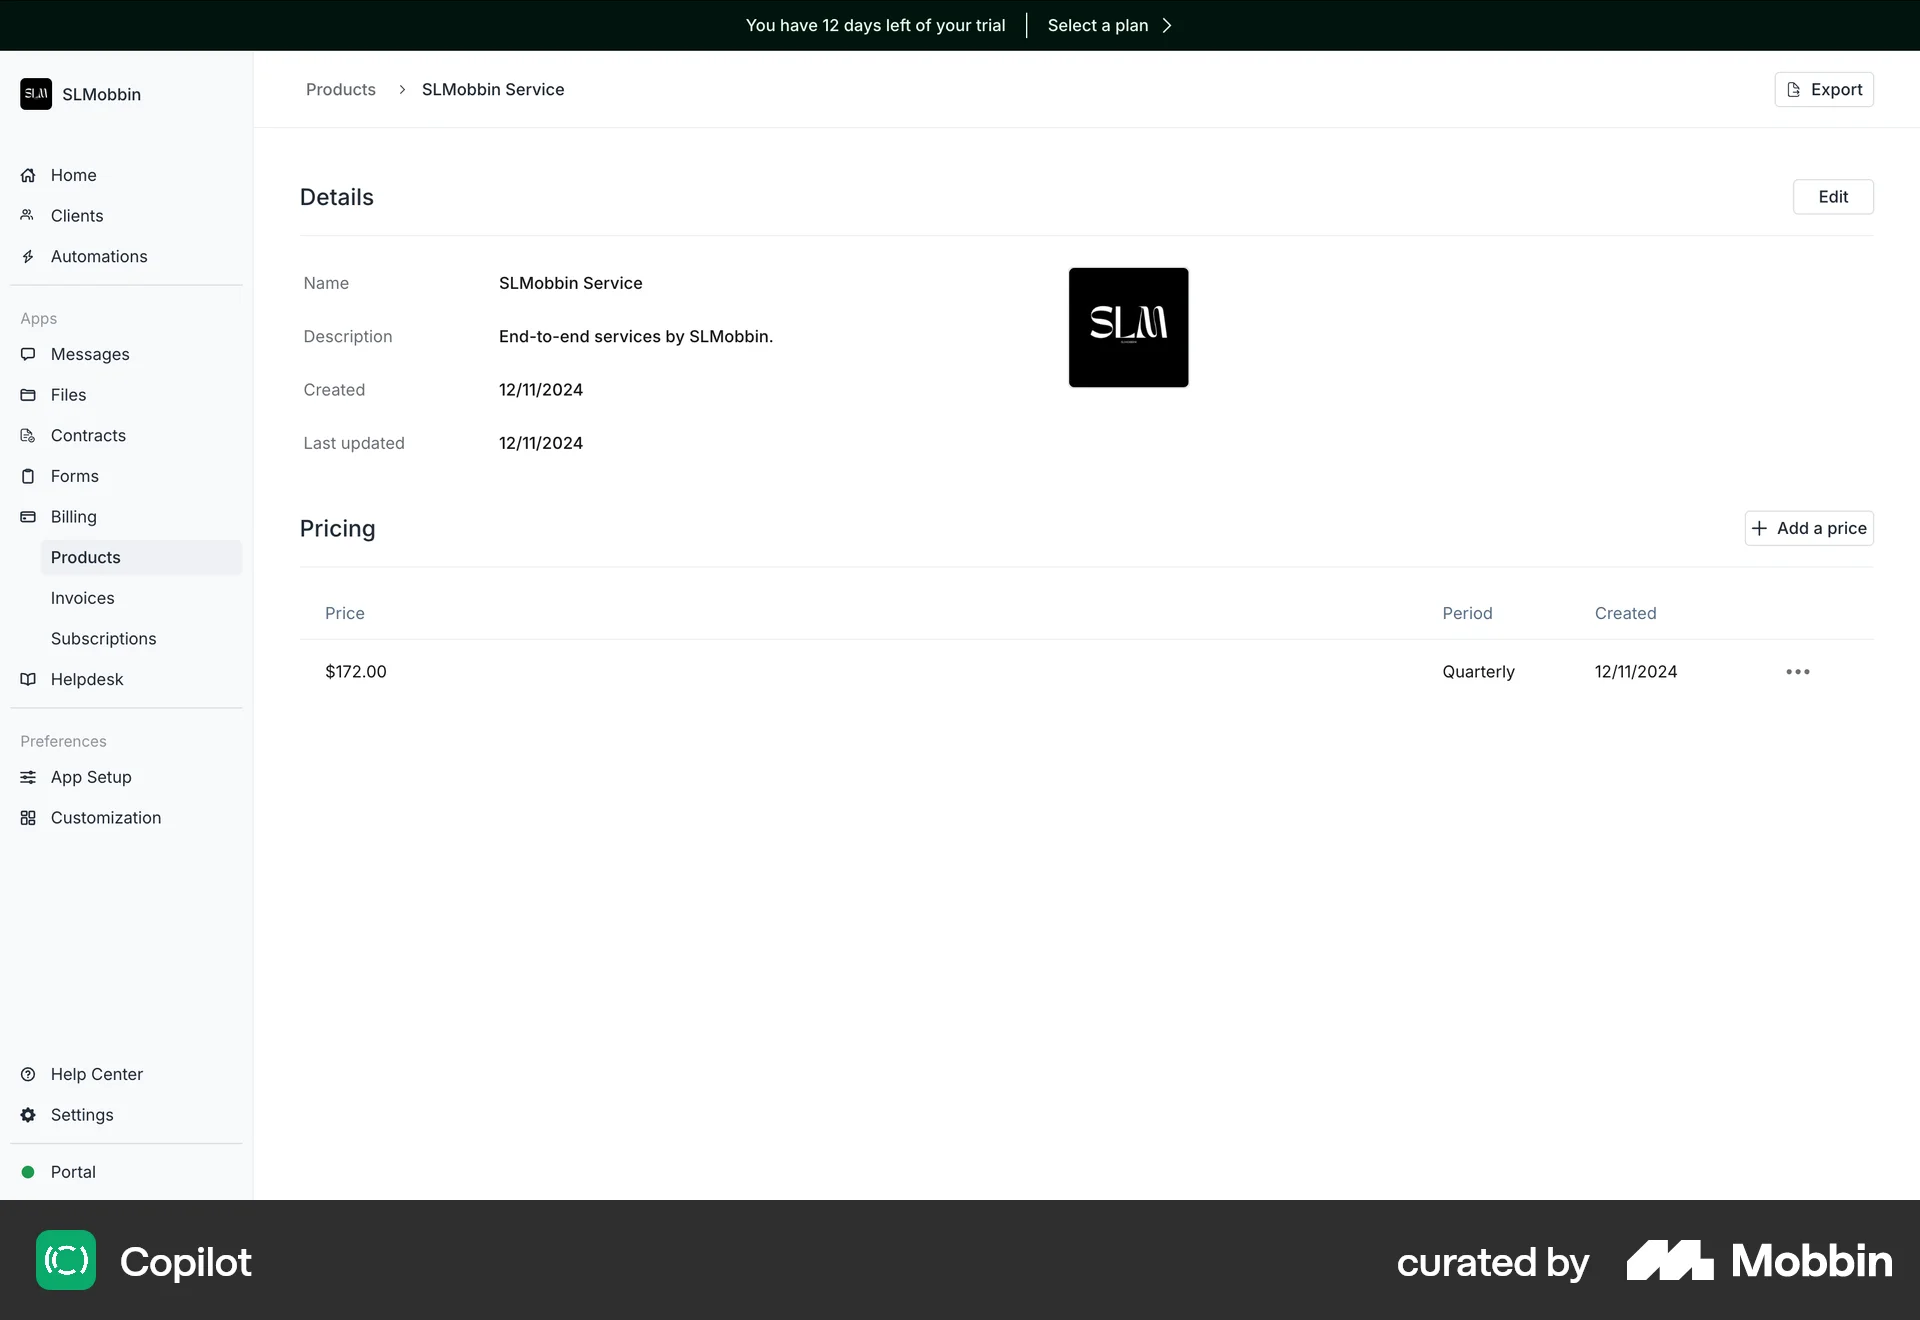Open the Customization grid icon

pos(29,817)
